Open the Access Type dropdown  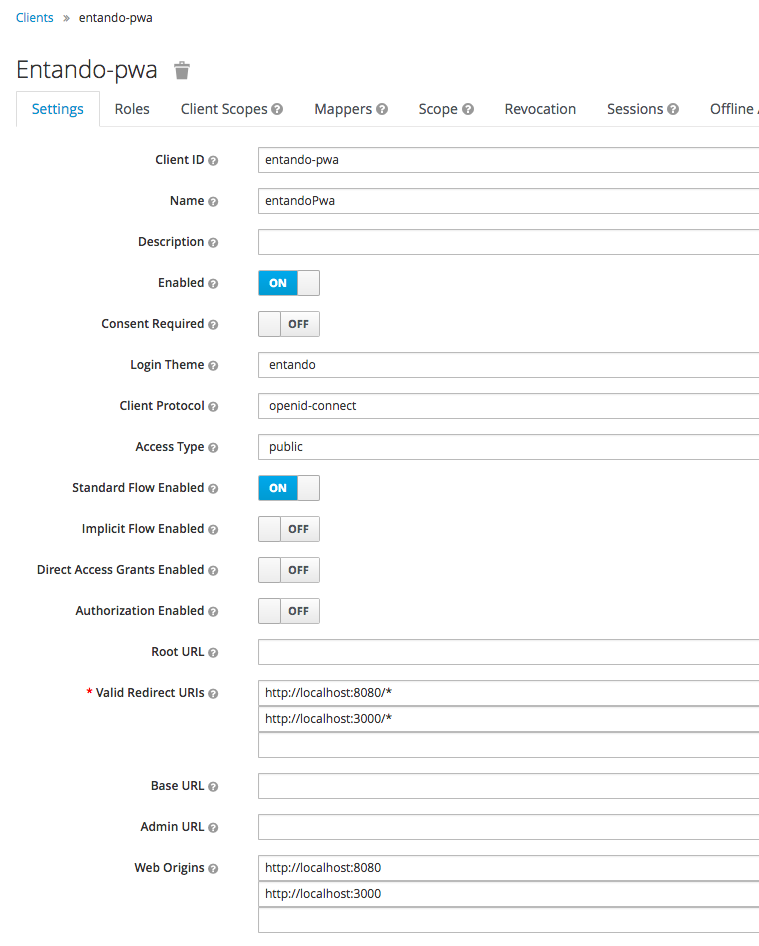509,447
